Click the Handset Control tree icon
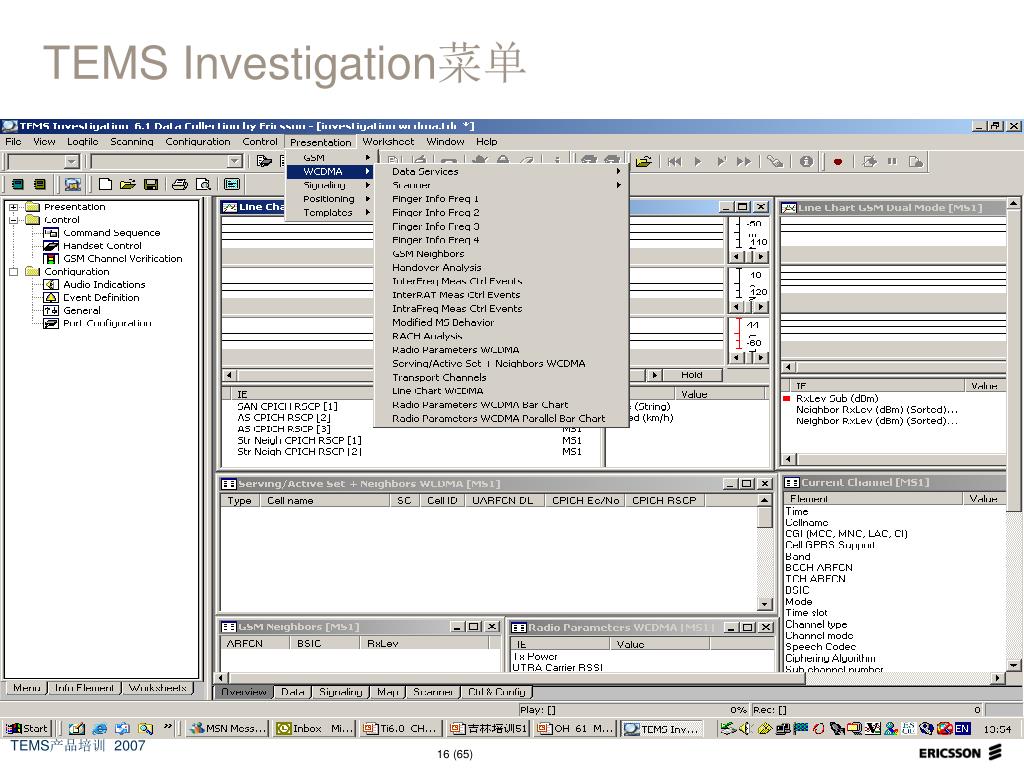The image size is (1024, 768). 51,246
